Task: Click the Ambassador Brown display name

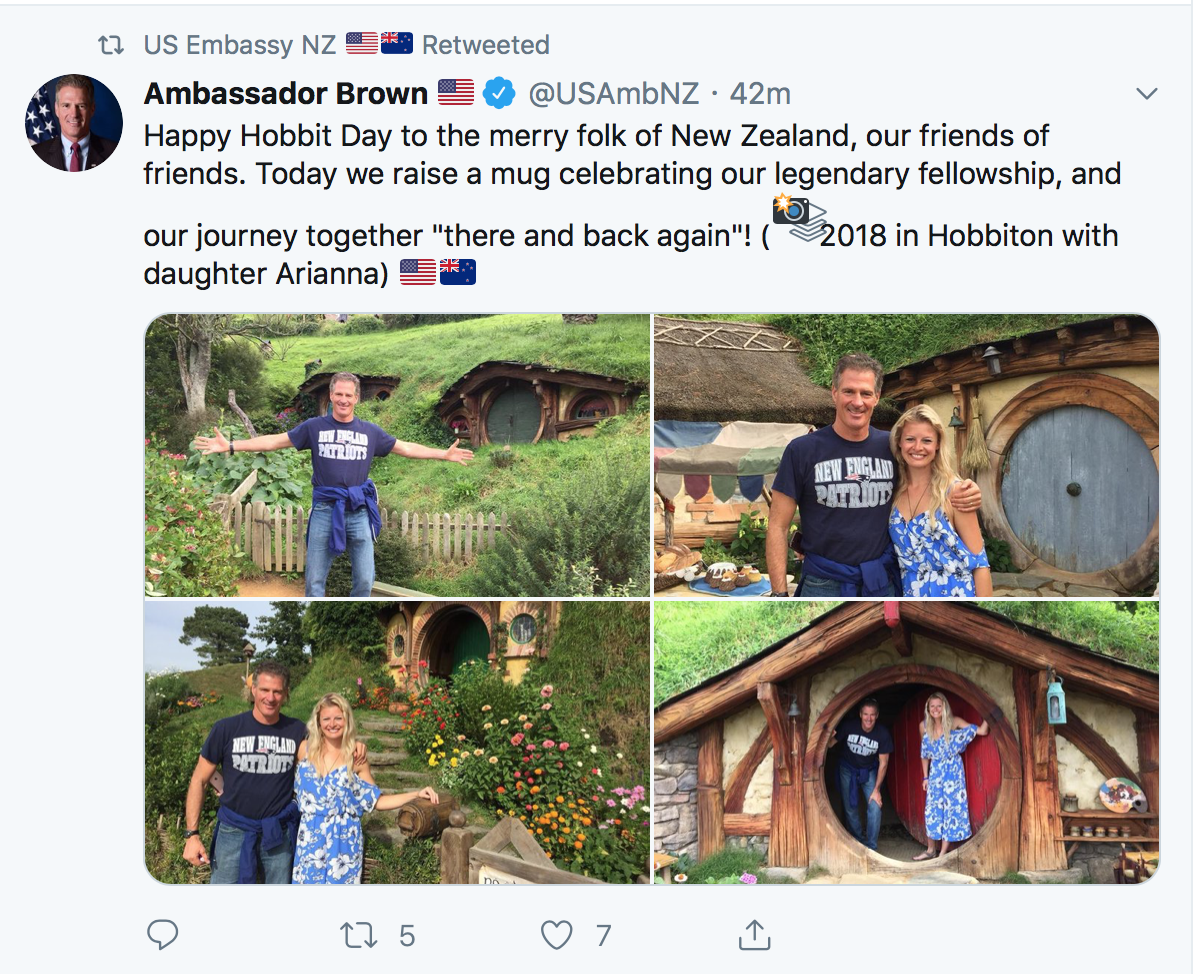Action: click(x=286, y=94)
